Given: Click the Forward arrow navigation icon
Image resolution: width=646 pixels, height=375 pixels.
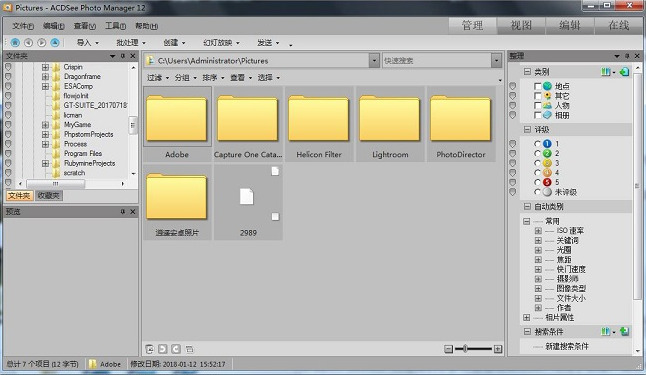Looking at the screenshot, I should (x=42, y=42).
